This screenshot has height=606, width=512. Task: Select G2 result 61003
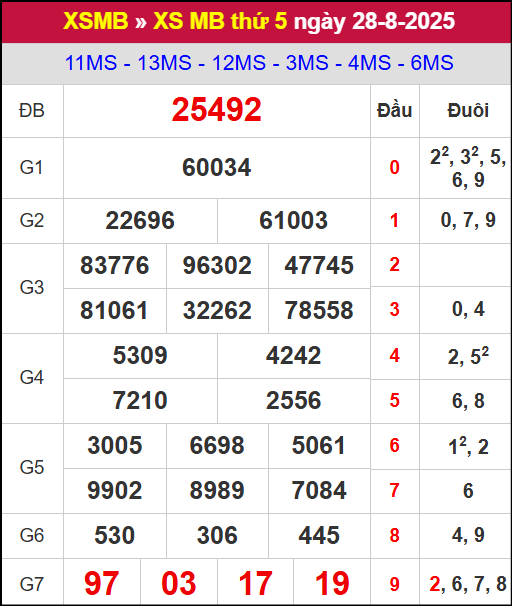pos(294,221)
